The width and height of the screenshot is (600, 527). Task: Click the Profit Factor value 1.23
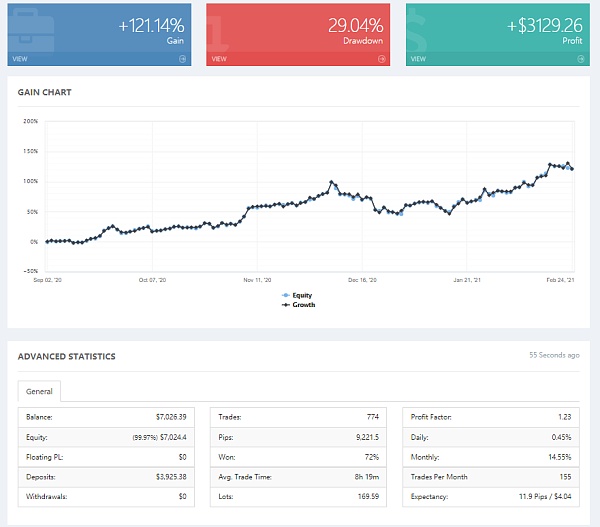coord(564,417)
